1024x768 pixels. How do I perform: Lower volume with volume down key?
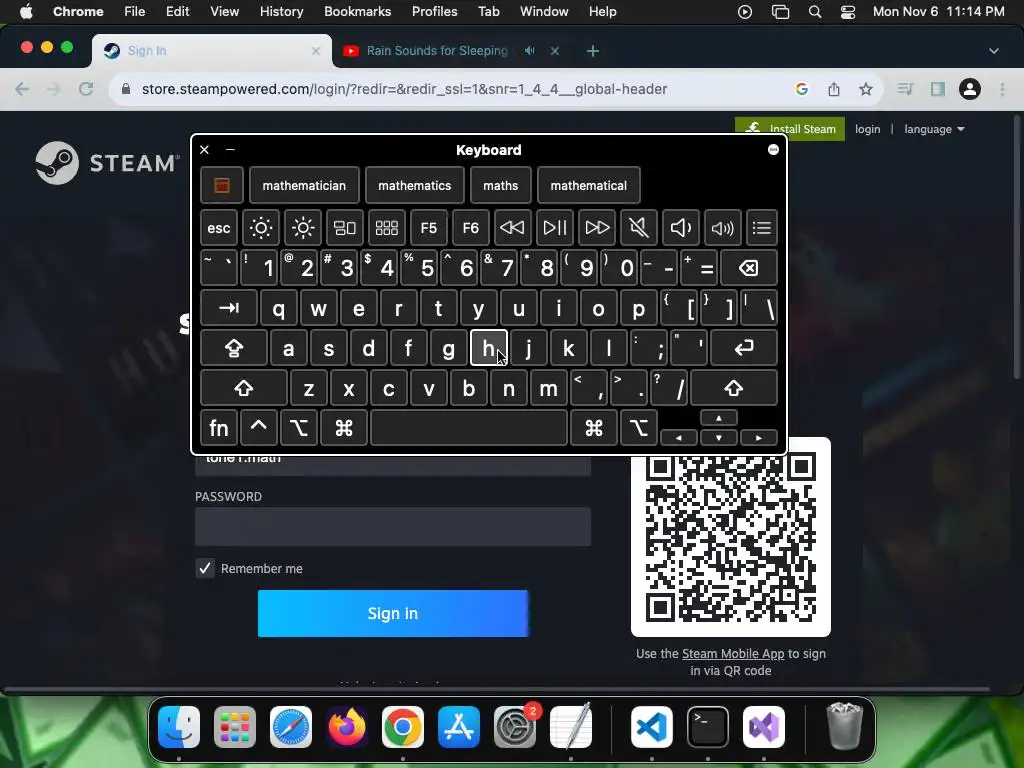(x=680, y=228)
